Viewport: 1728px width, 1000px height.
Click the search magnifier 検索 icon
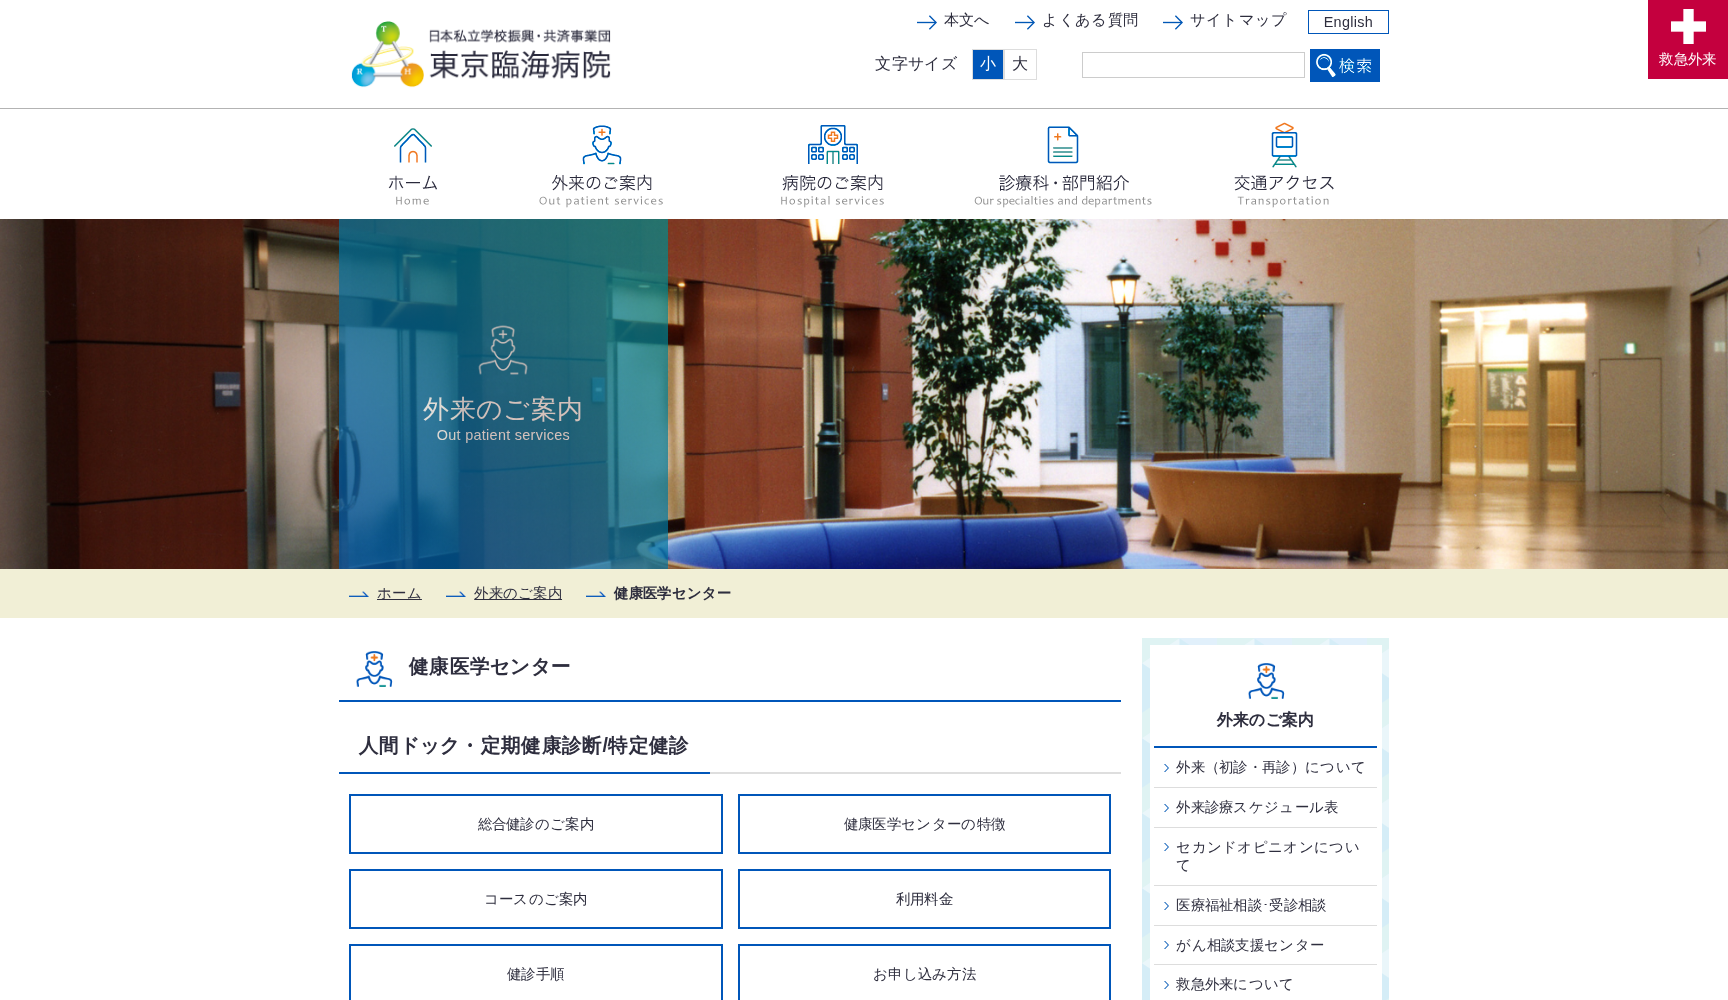pyautogui.click(x=1326, y=65)
